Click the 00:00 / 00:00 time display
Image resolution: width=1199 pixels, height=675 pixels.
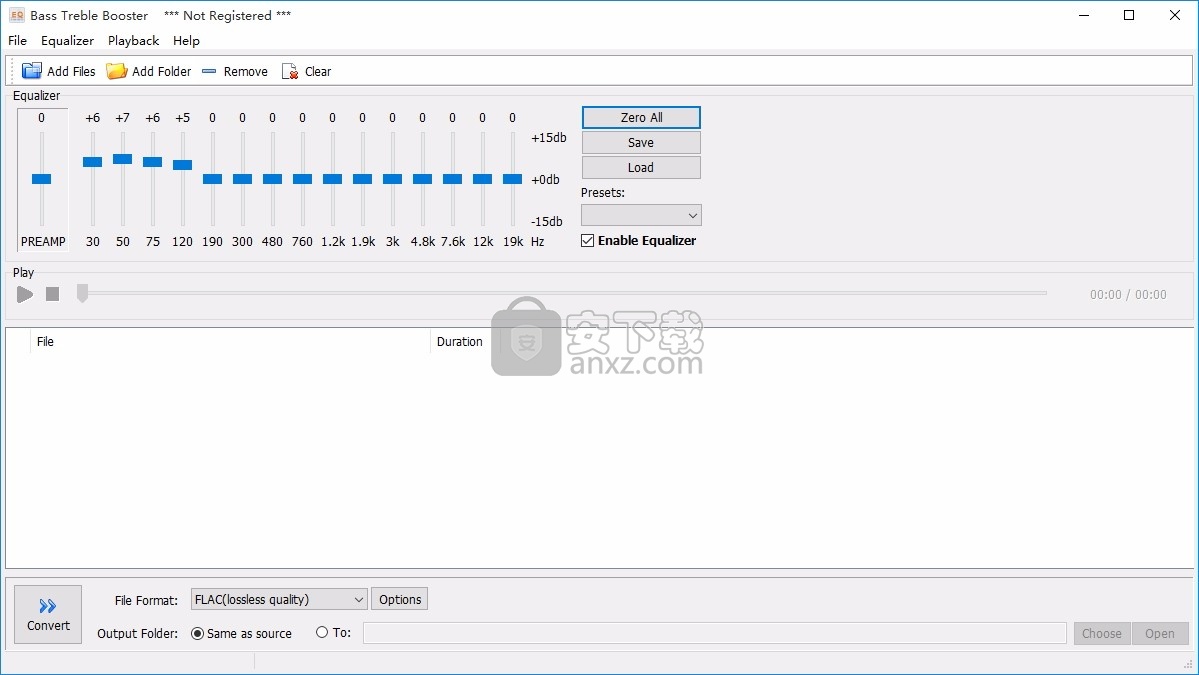coord(1128,295)
